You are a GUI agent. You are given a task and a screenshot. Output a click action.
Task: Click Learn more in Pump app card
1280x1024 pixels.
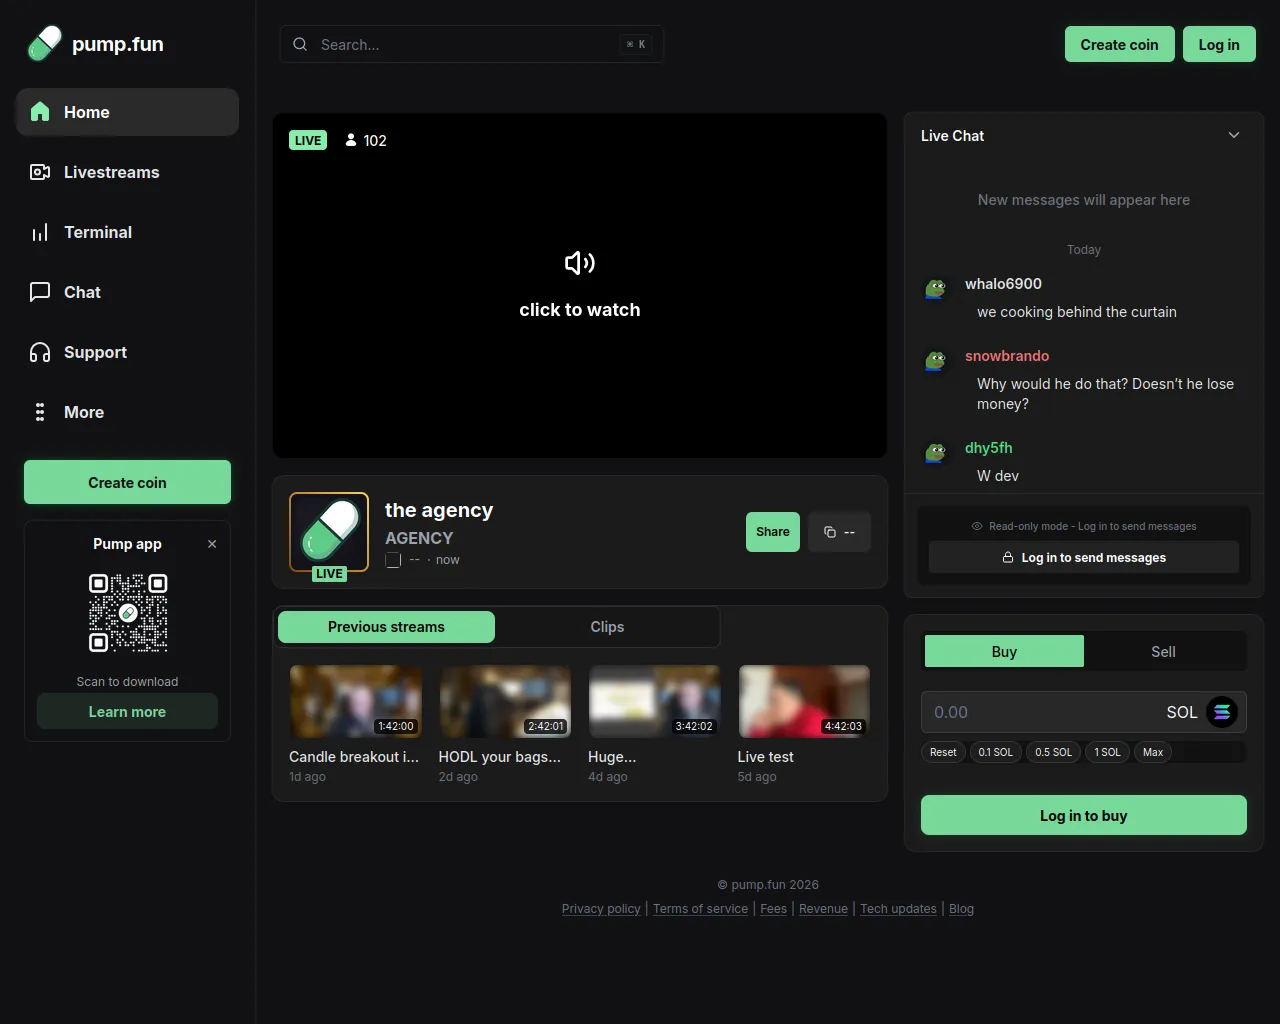[x=127, y=711]
